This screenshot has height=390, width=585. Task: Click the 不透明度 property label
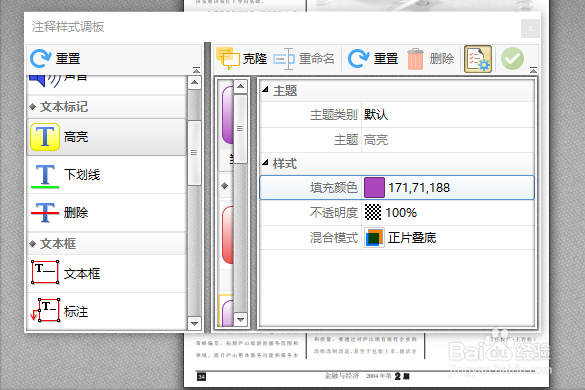(334, 213)
